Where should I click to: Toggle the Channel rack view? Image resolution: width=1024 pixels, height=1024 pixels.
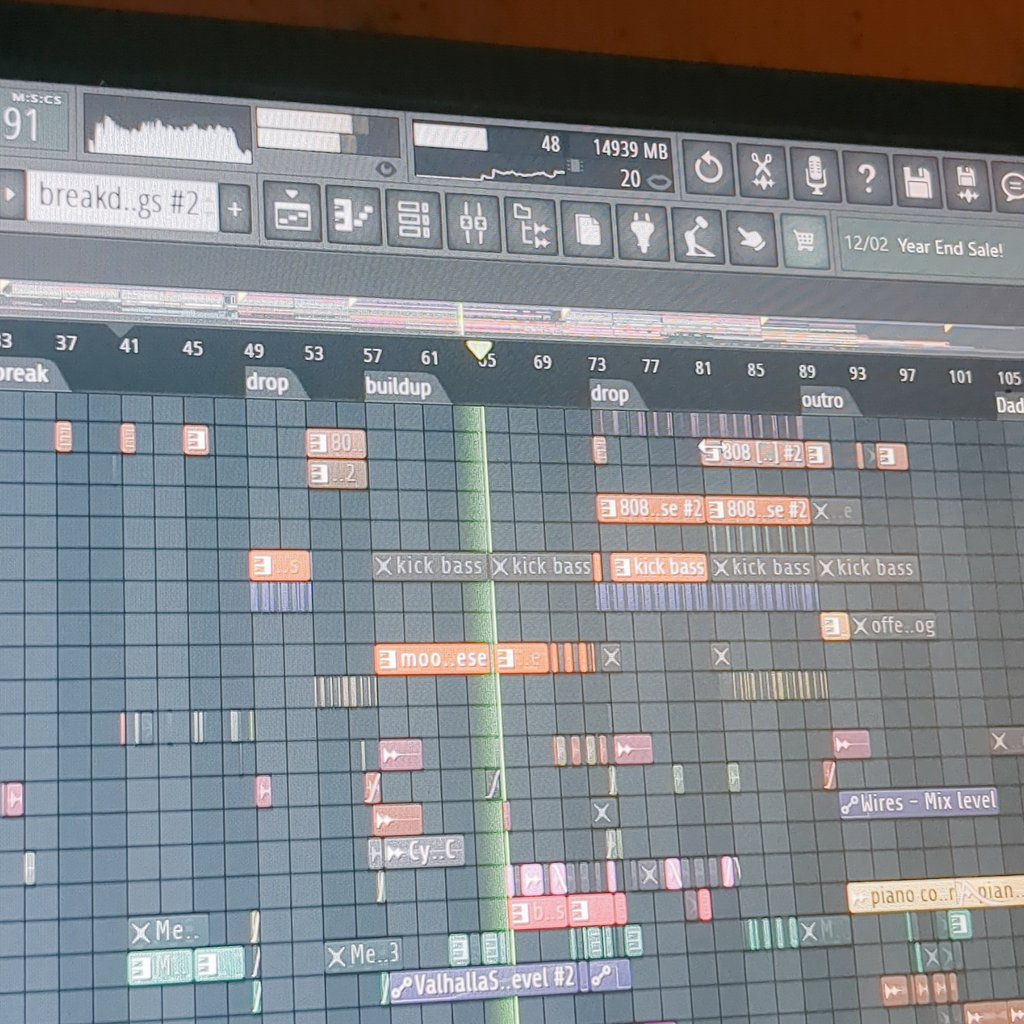point(413,219)
